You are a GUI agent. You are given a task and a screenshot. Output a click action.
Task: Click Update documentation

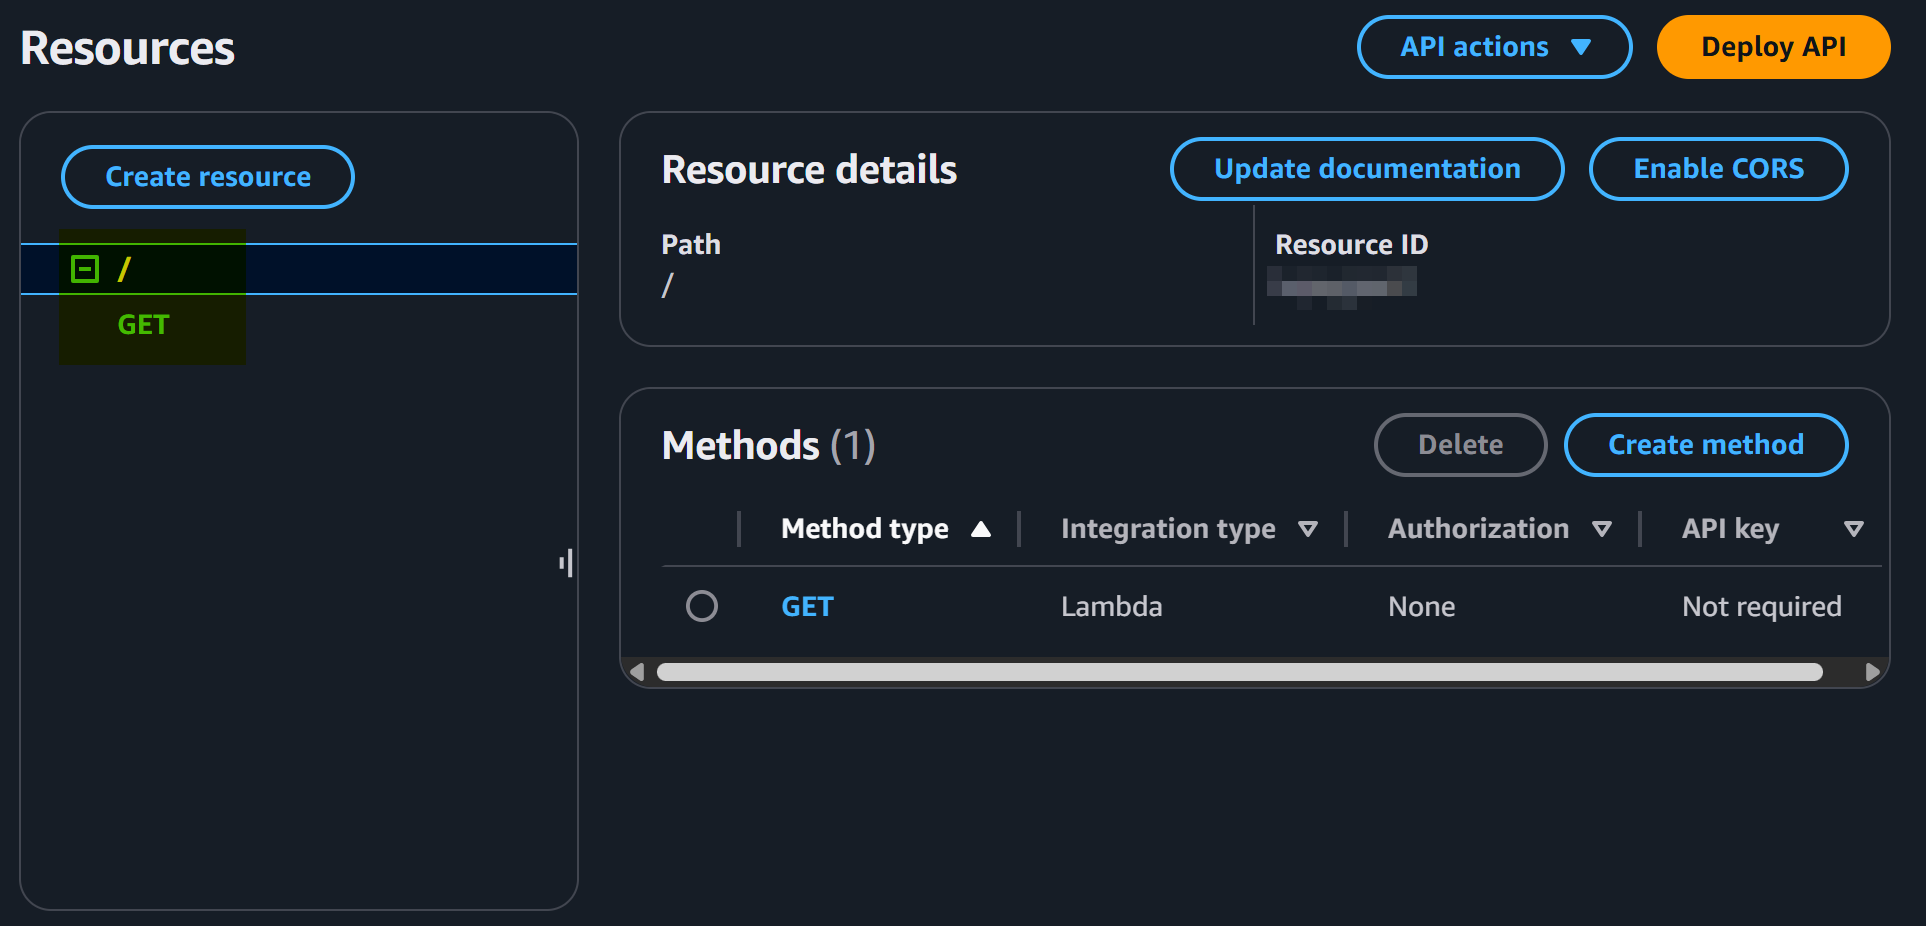tap(1366, 169)
